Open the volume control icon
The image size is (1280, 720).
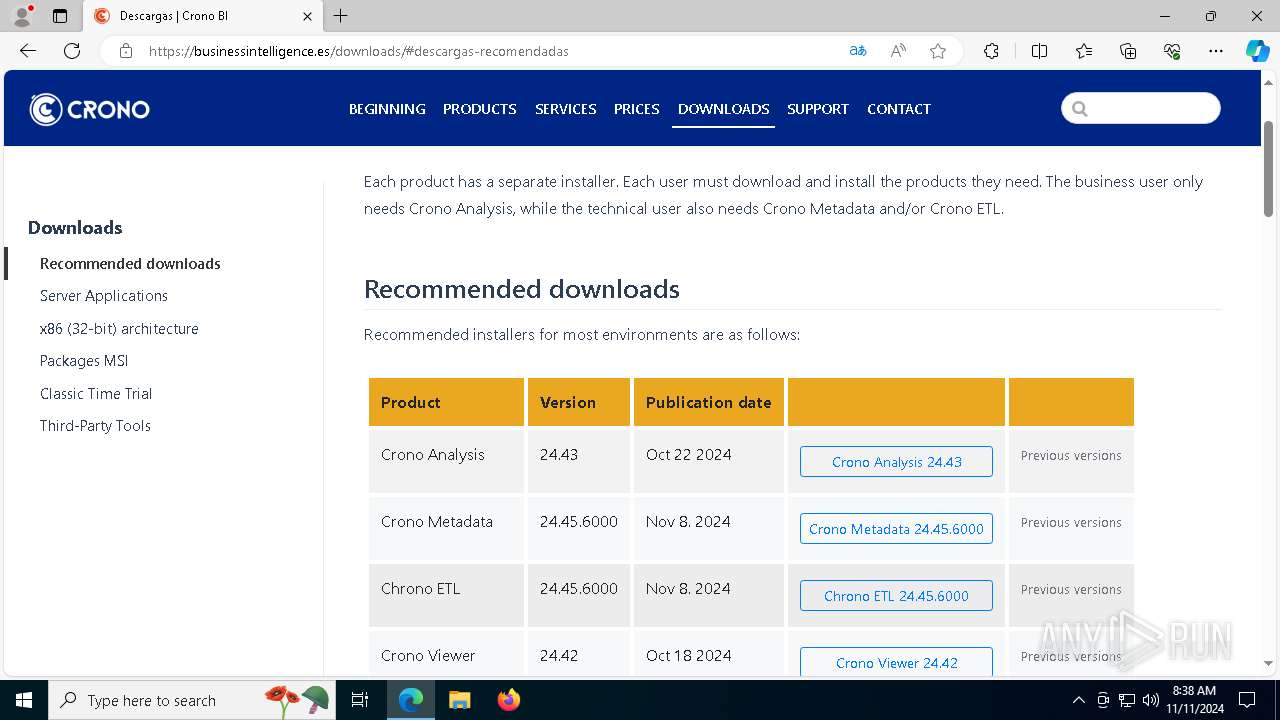(x=1151, y=700)
